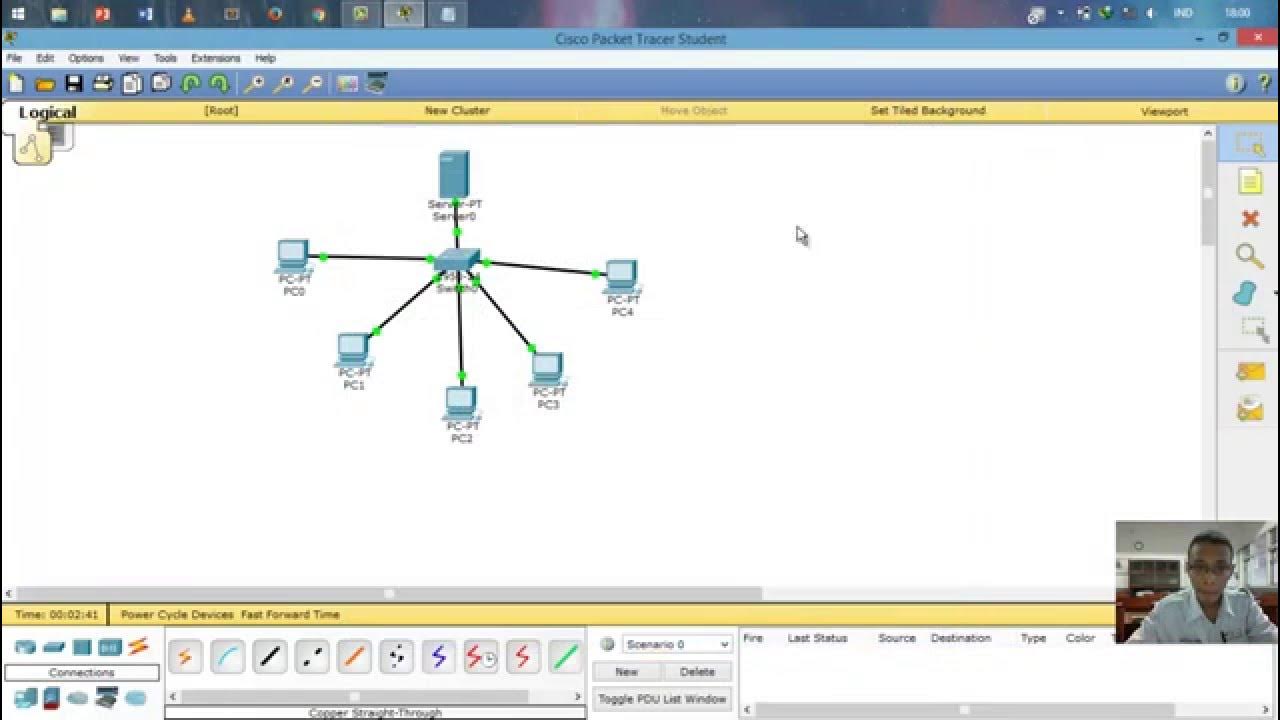1280x720 pixels.
Task: Choose the Place Note tool
Action: point(1250,181)
